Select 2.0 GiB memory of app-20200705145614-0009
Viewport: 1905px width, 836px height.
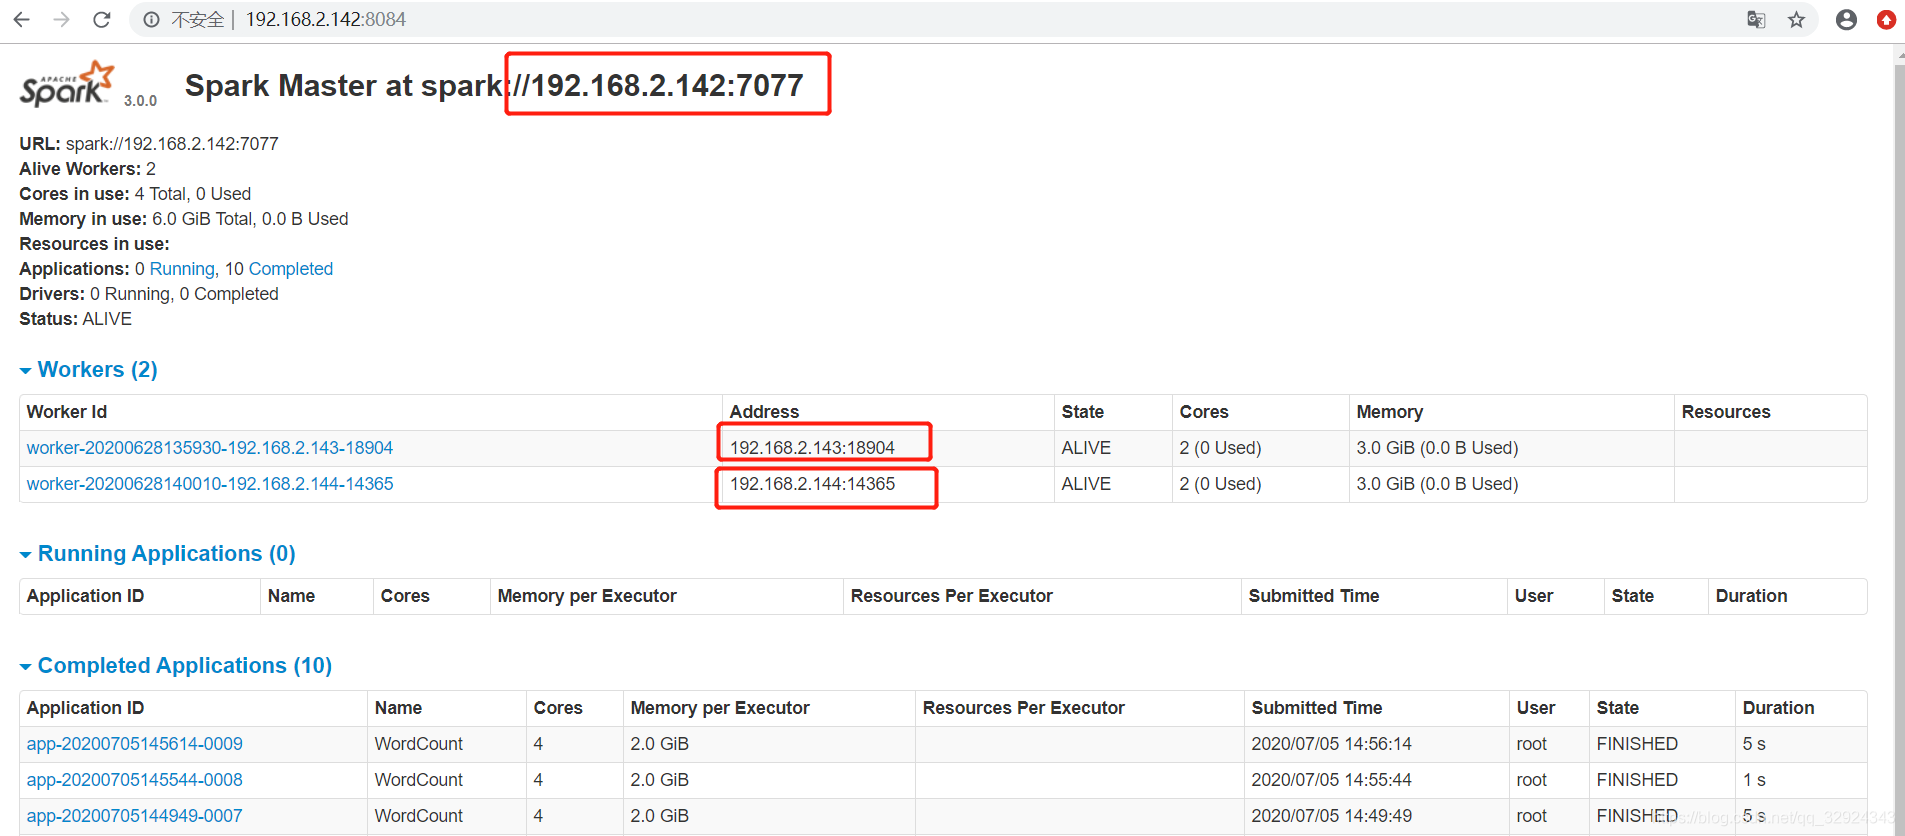click(x=659, y=744)
